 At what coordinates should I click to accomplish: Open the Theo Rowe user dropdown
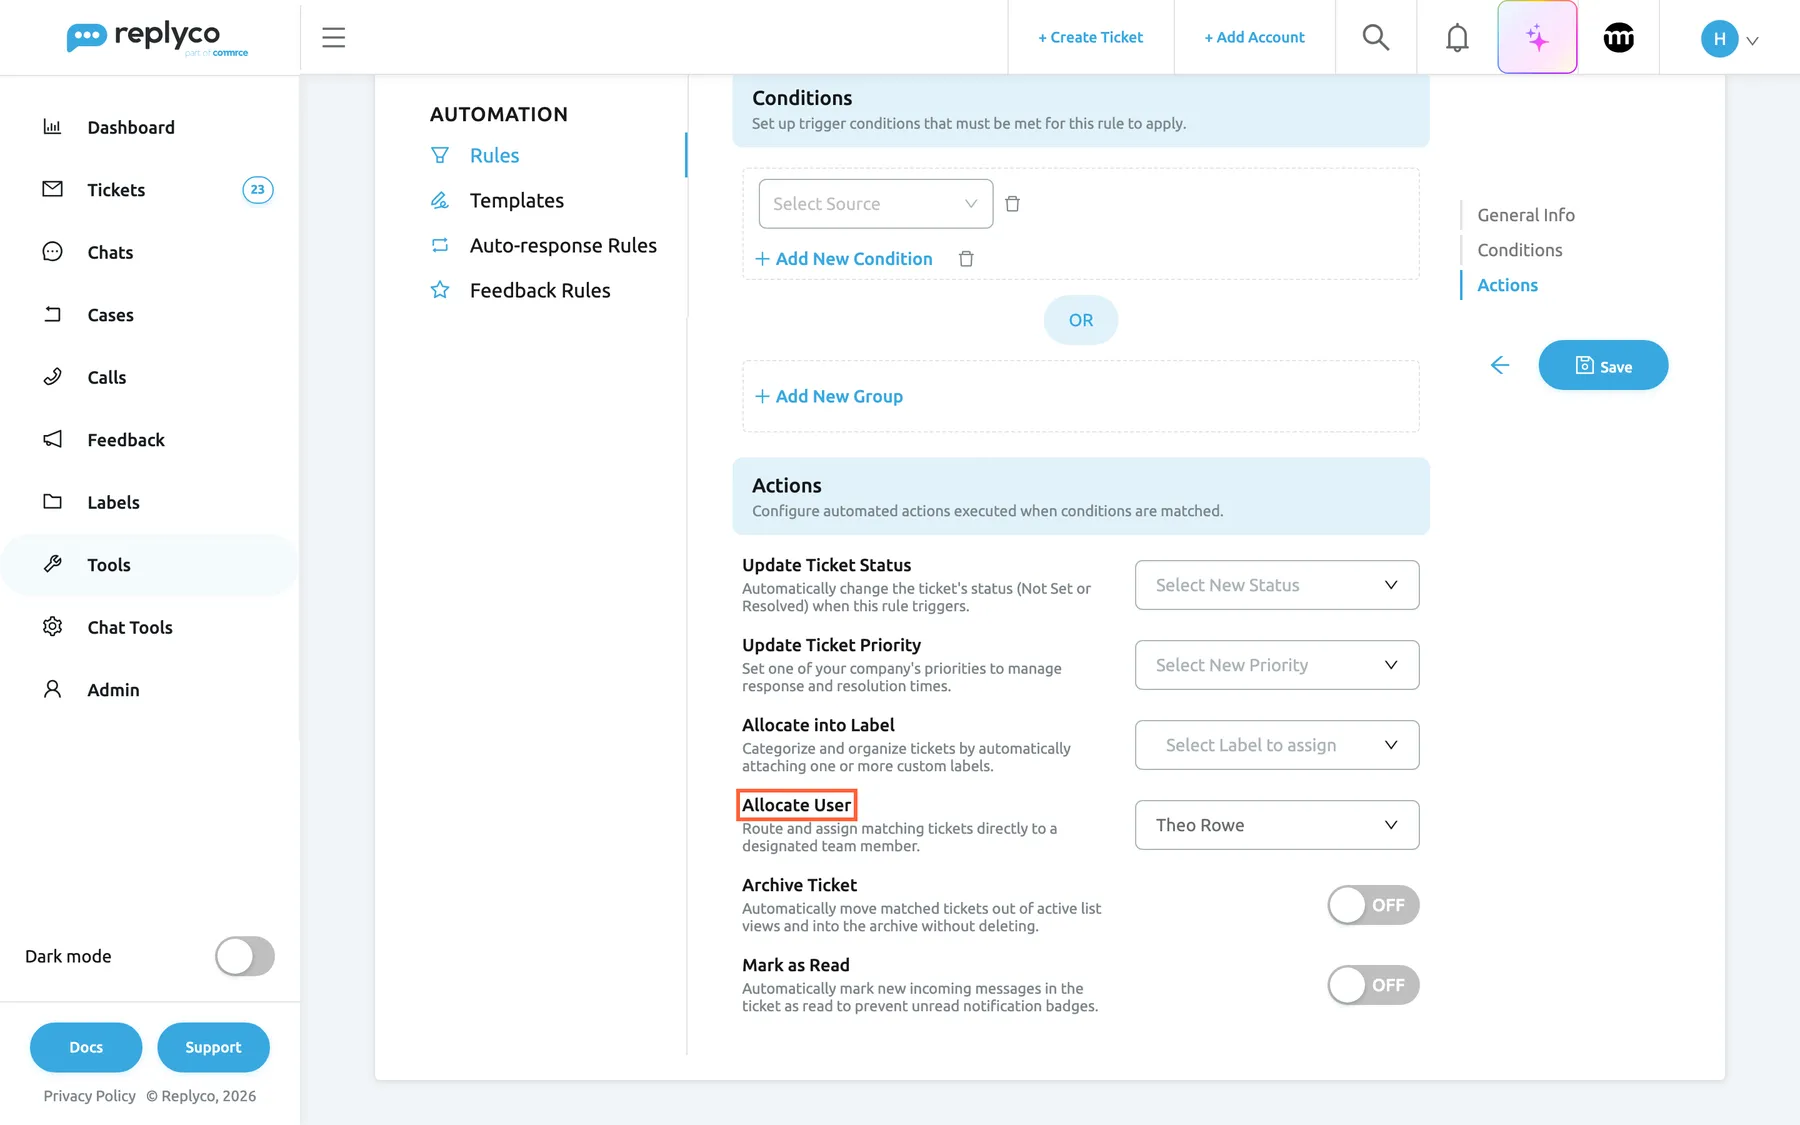[1277, 825]
